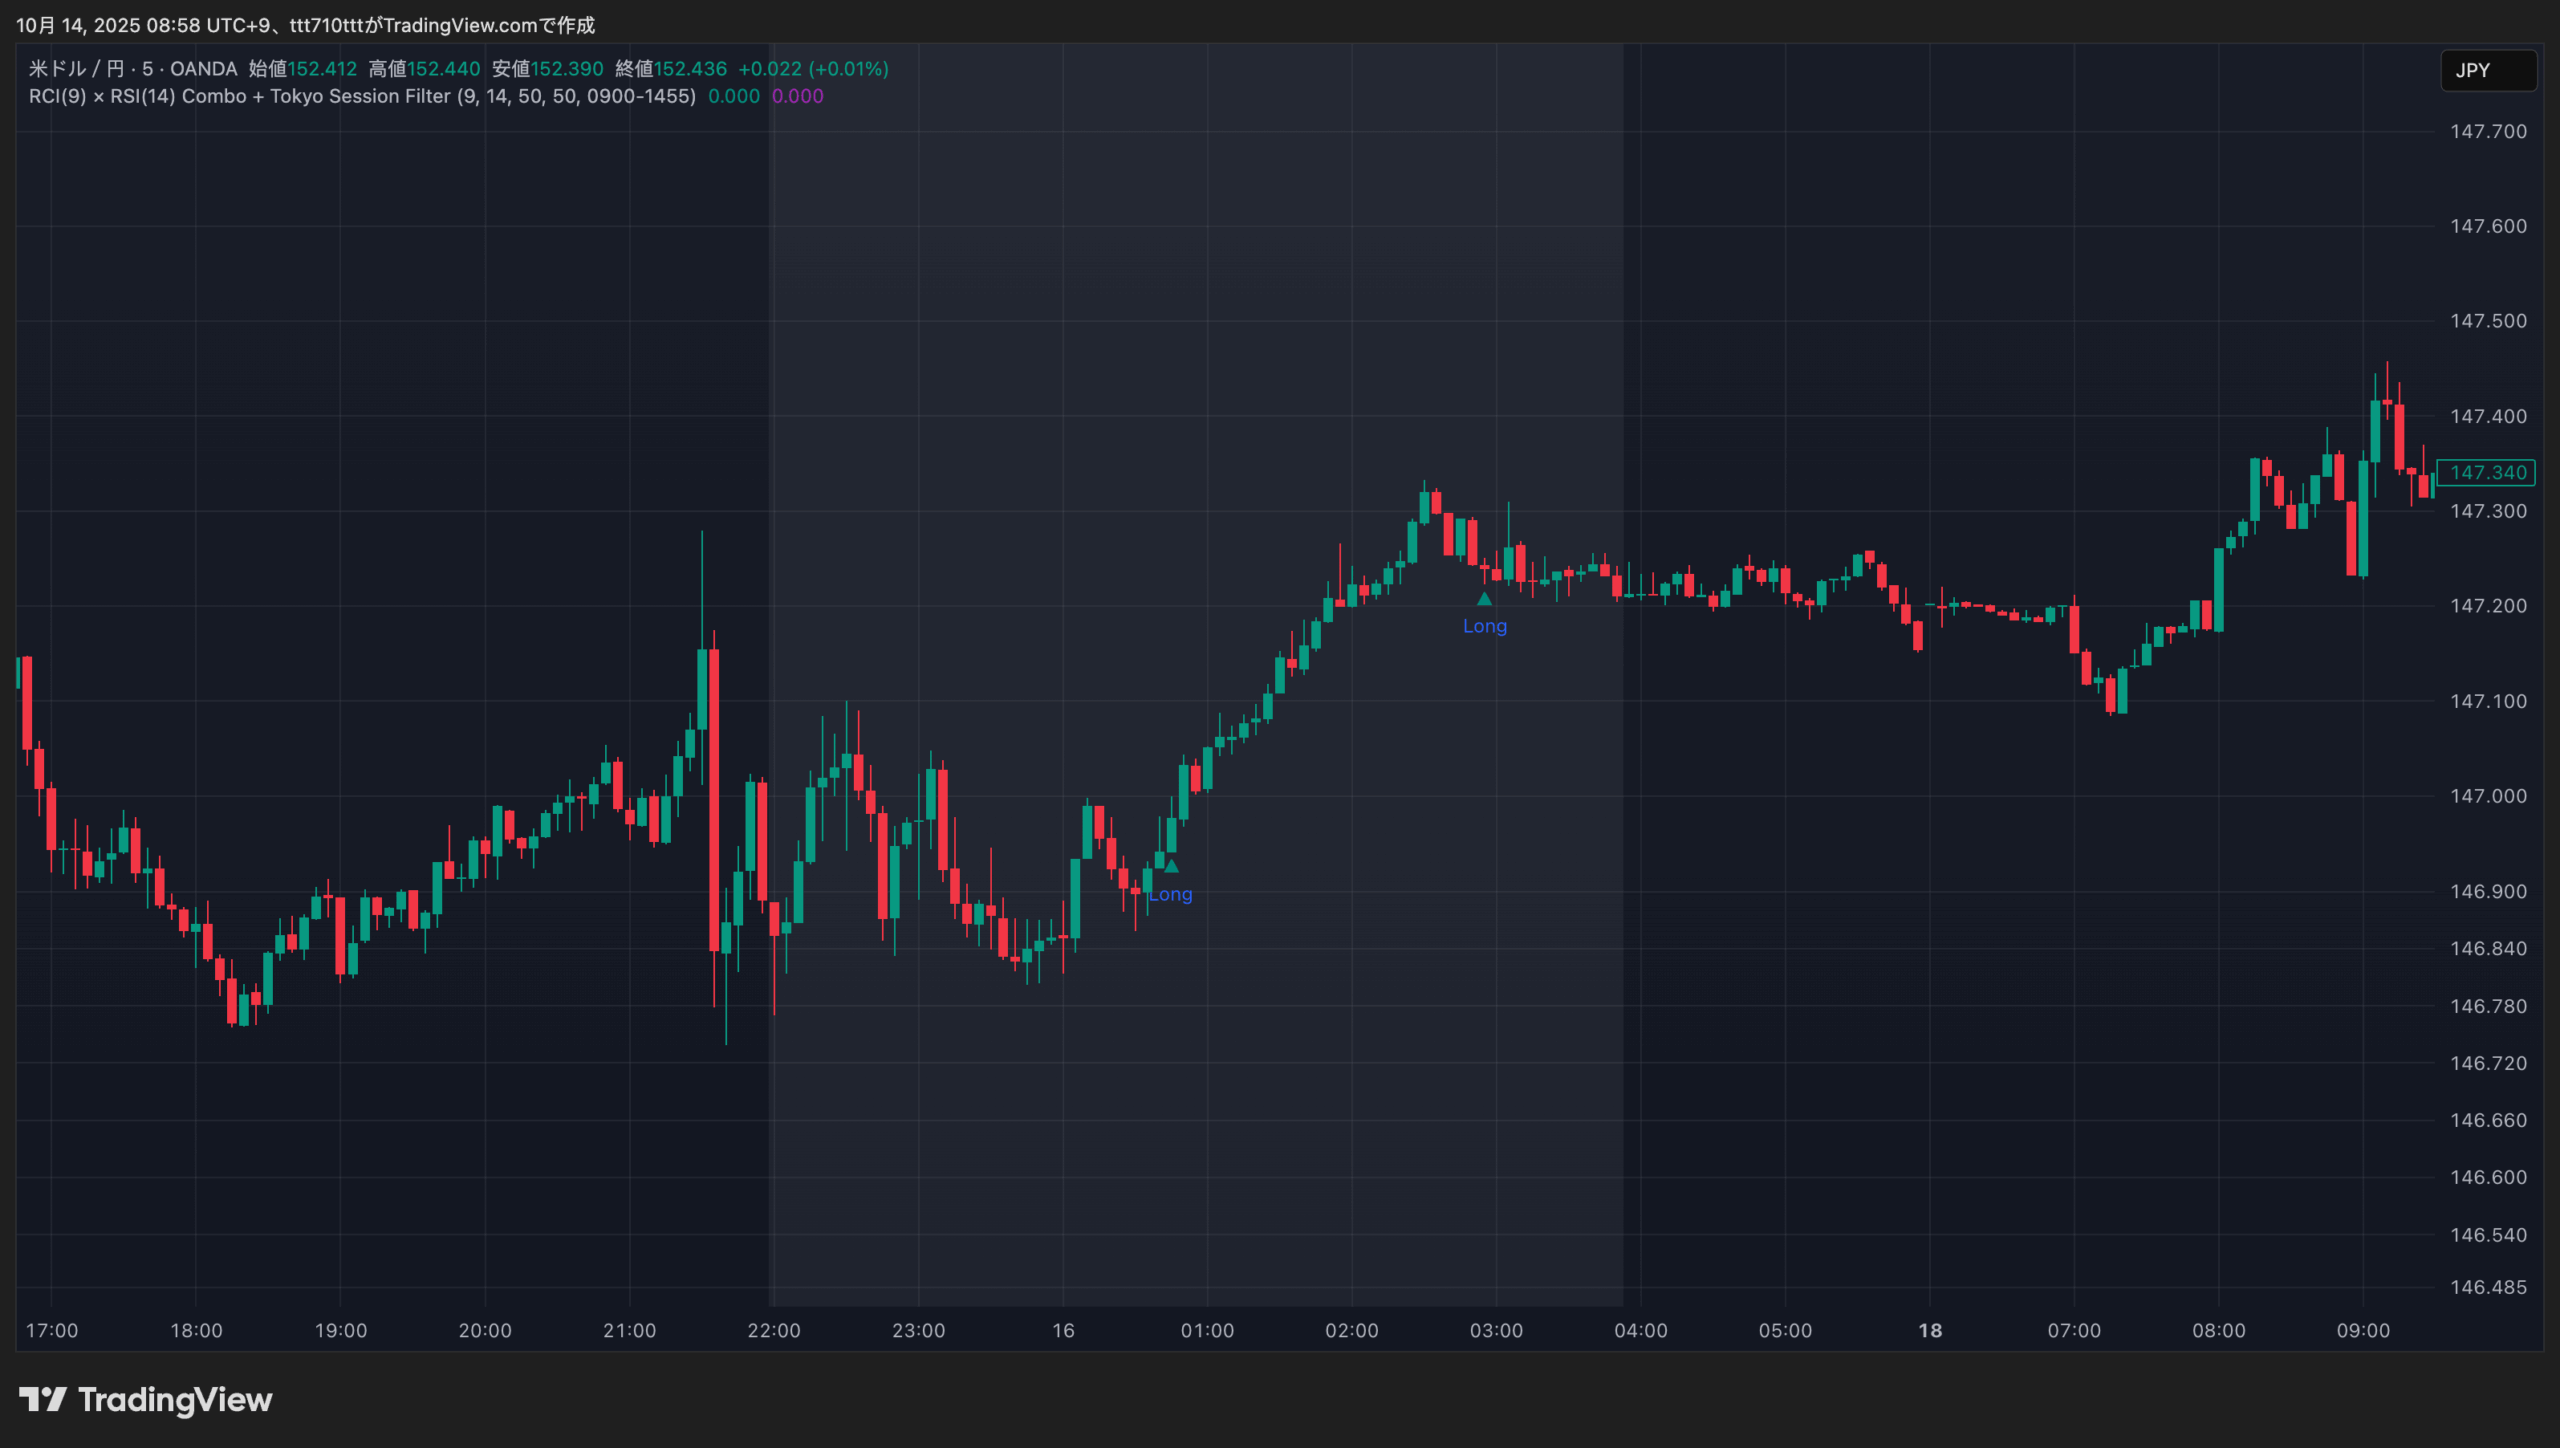Click the 高値152.440 high value
The image size is (2560, 1448).
[x=424, y=69]
